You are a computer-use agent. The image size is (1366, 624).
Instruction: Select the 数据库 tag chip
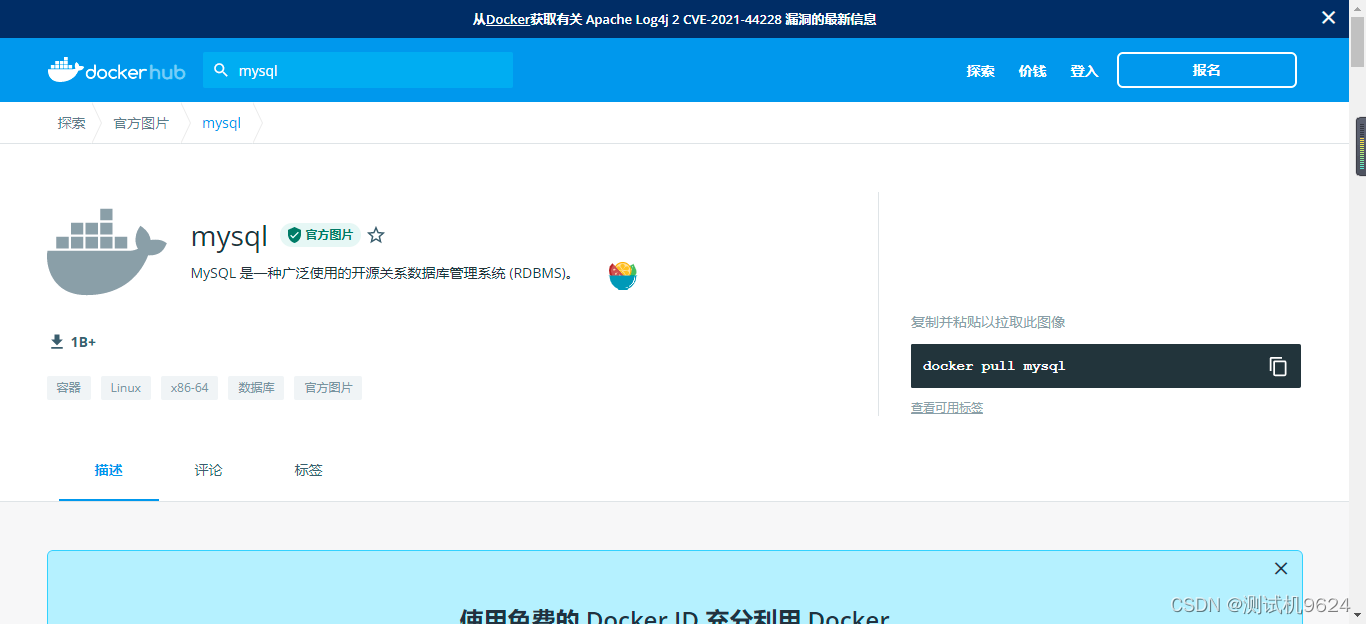coord(256,388)
